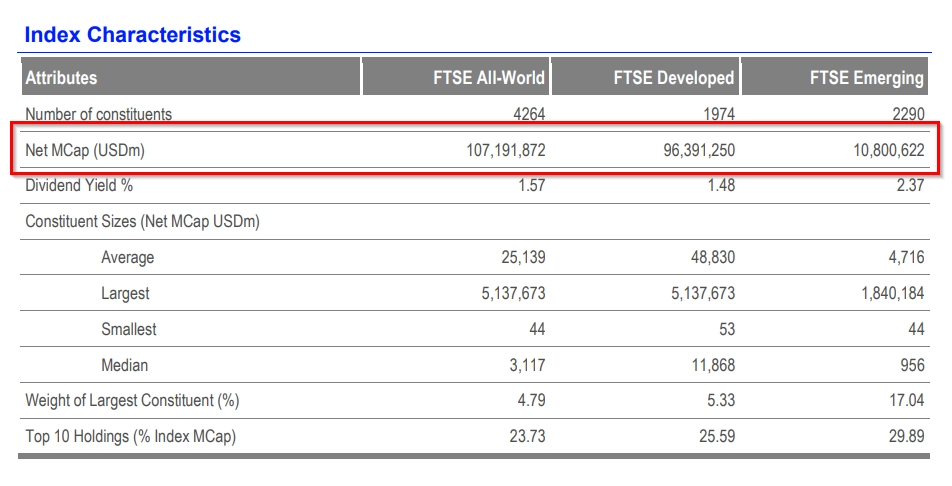The image size is (952, 486).
Task: Click the Dividend Yield % label
Action: click(x=79, y=185)
